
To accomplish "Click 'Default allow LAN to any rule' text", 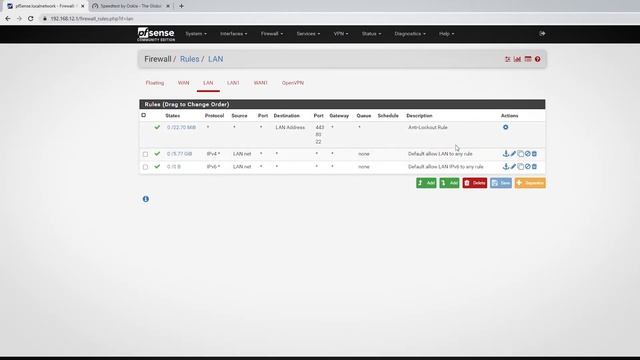I will [x=440, y=154].
